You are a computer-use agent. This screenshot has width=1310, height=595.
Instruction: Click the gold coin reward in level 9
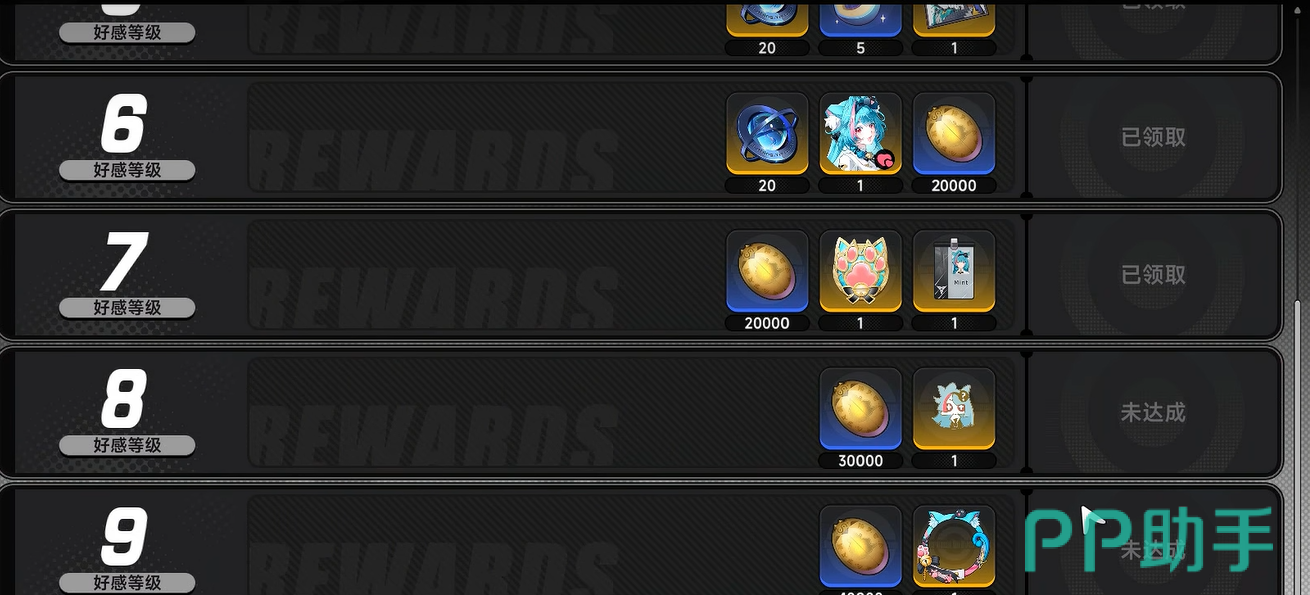pos(860,547)
